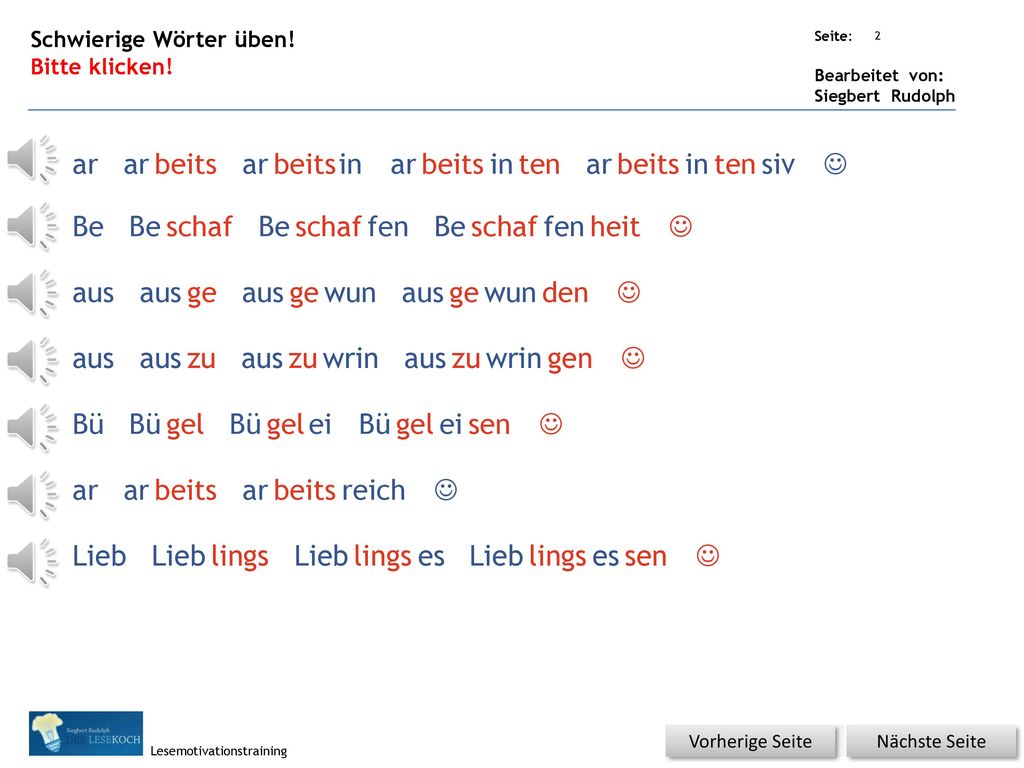Screen dimensions: 1024x768
Task: Click the full word 'Be schaf fen heit'
Action: coord(537,227)
